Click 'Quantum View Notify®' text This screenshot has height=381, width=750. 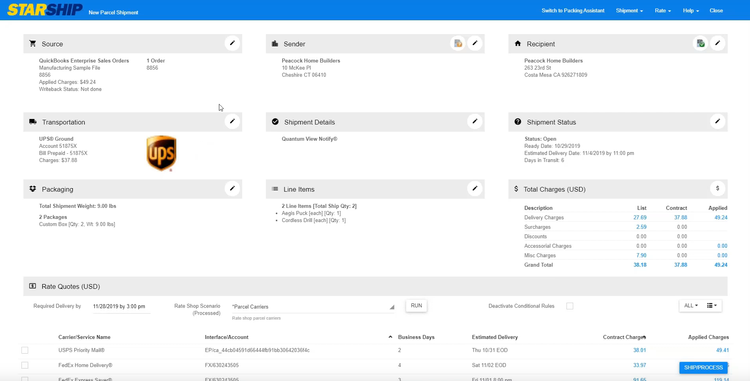[x=309, y=139]
